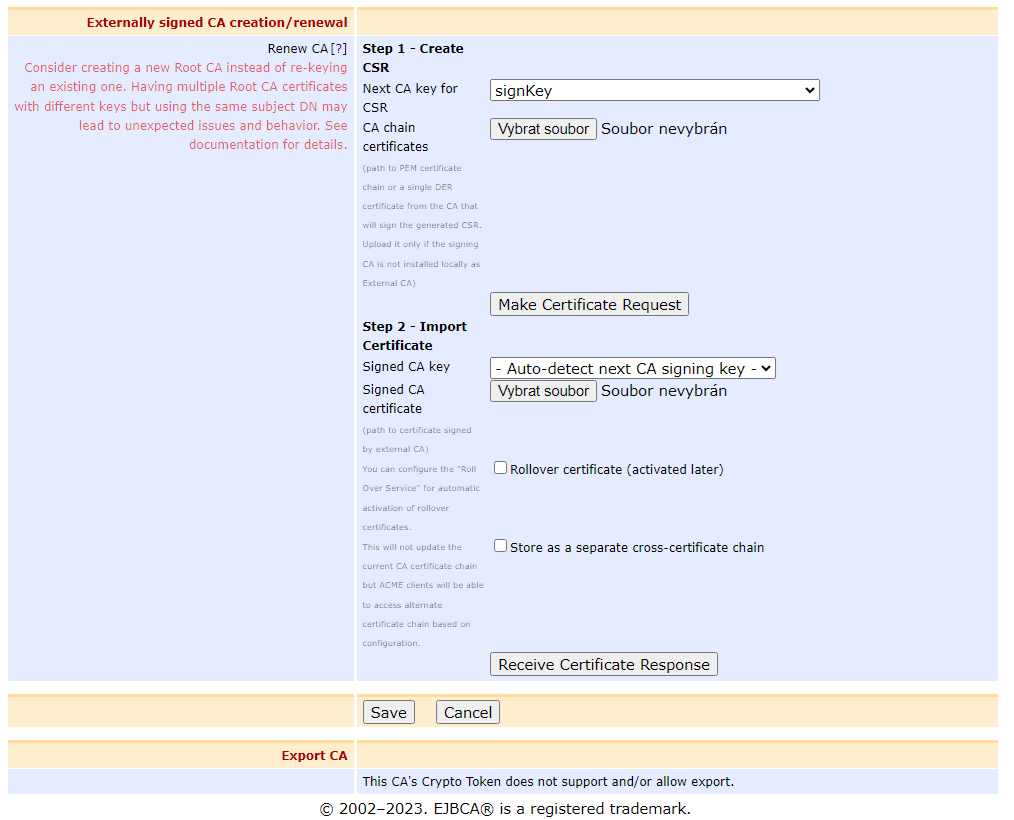Viewport: 1014px width, 820px height.
Task: Open the Renew CA [?] help link
Action: pyautogui.click(x=339, y=49)
